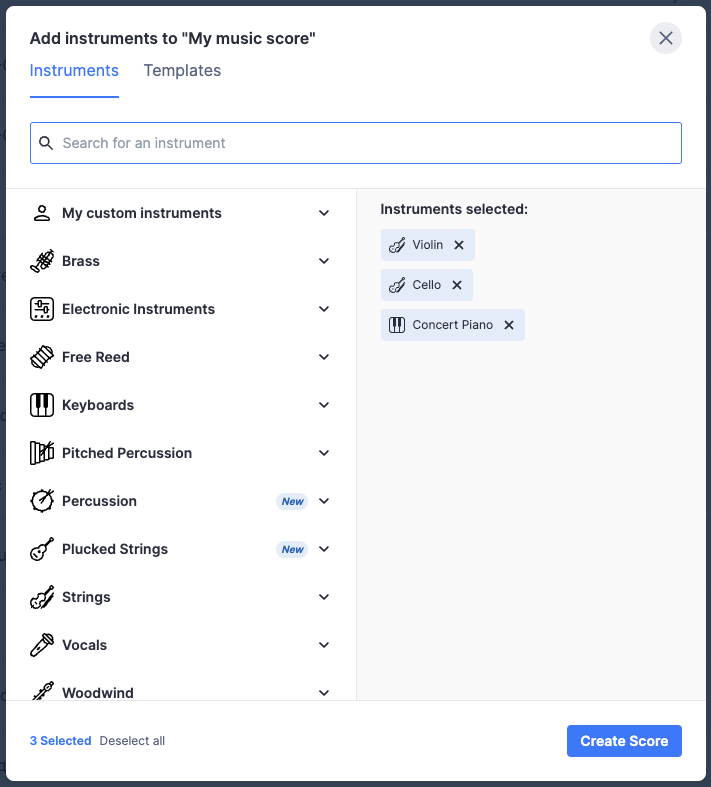Click the Vocals microphone icon
Screen dimensions: 711x787
42,645
